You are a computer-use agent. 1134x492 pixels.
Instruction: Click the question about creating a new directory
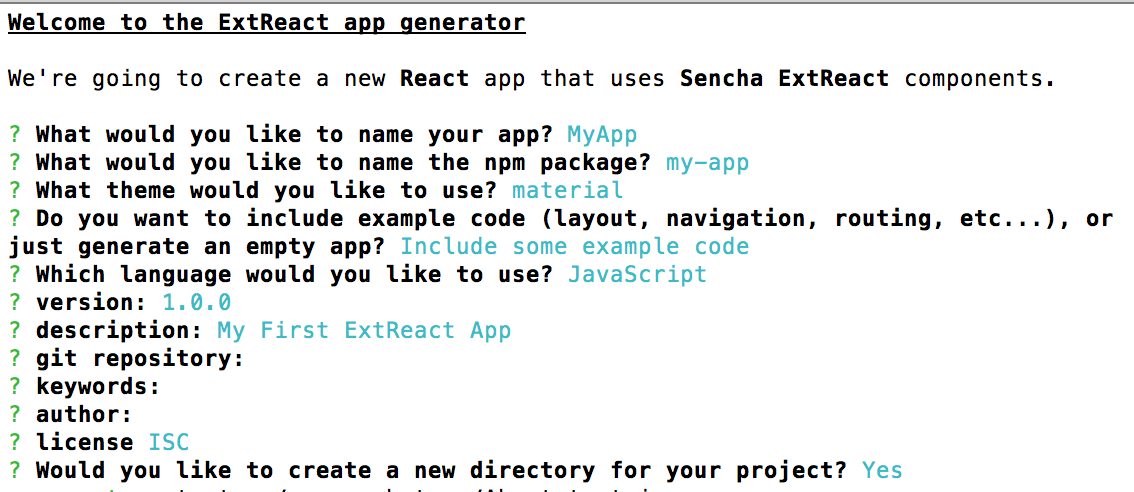point(441,470)
